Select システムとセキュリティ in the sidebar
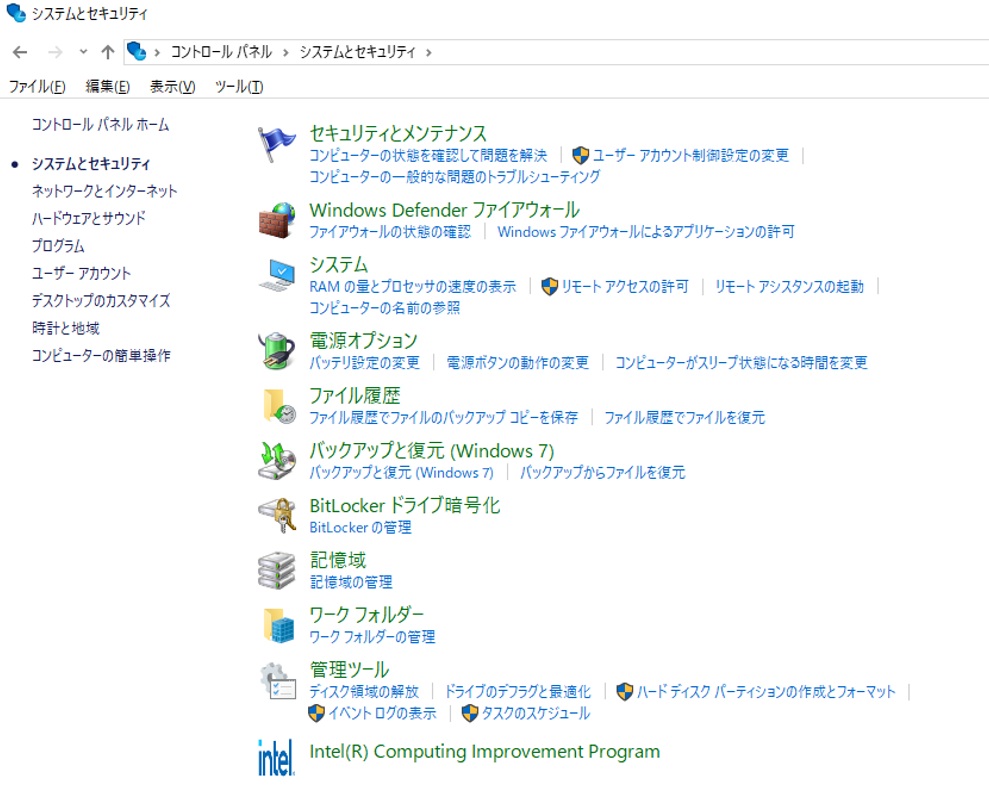Screen dimensions: 989x796 pos(91,164)
